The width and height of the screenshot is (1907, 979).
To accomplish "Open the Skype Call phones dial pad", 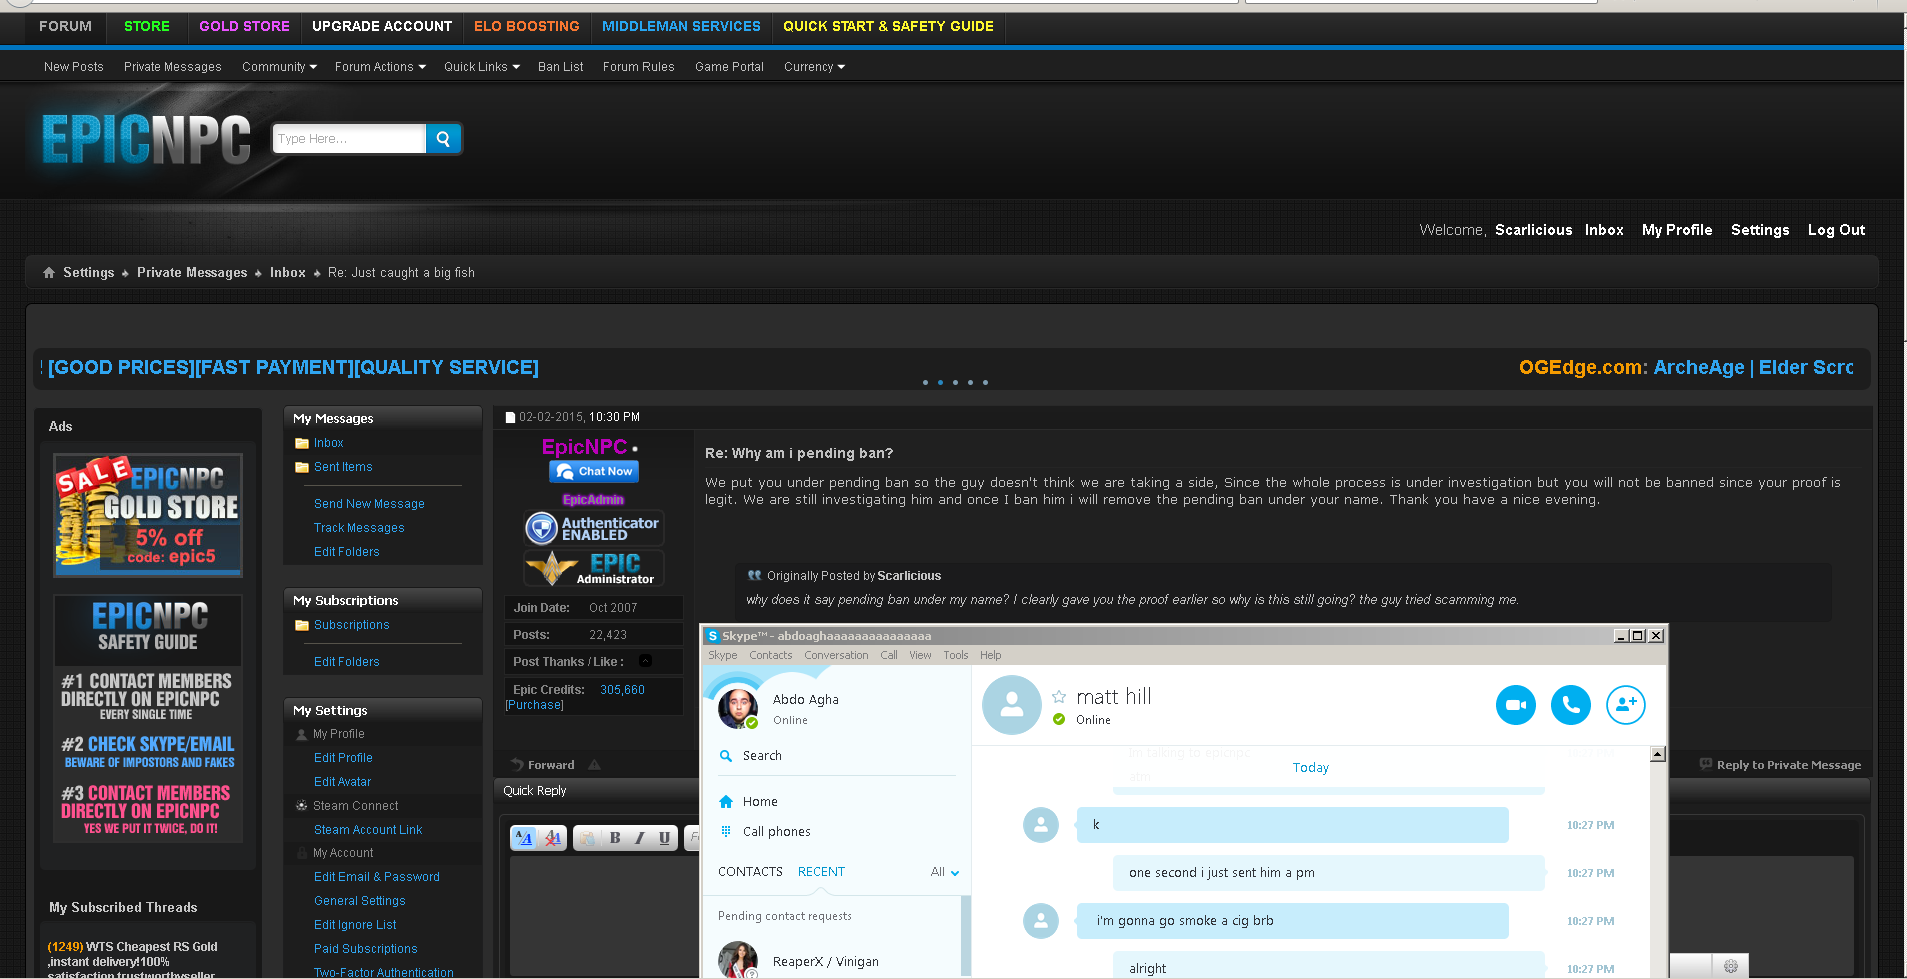I will pyautogui.click(x=726, y=832).
